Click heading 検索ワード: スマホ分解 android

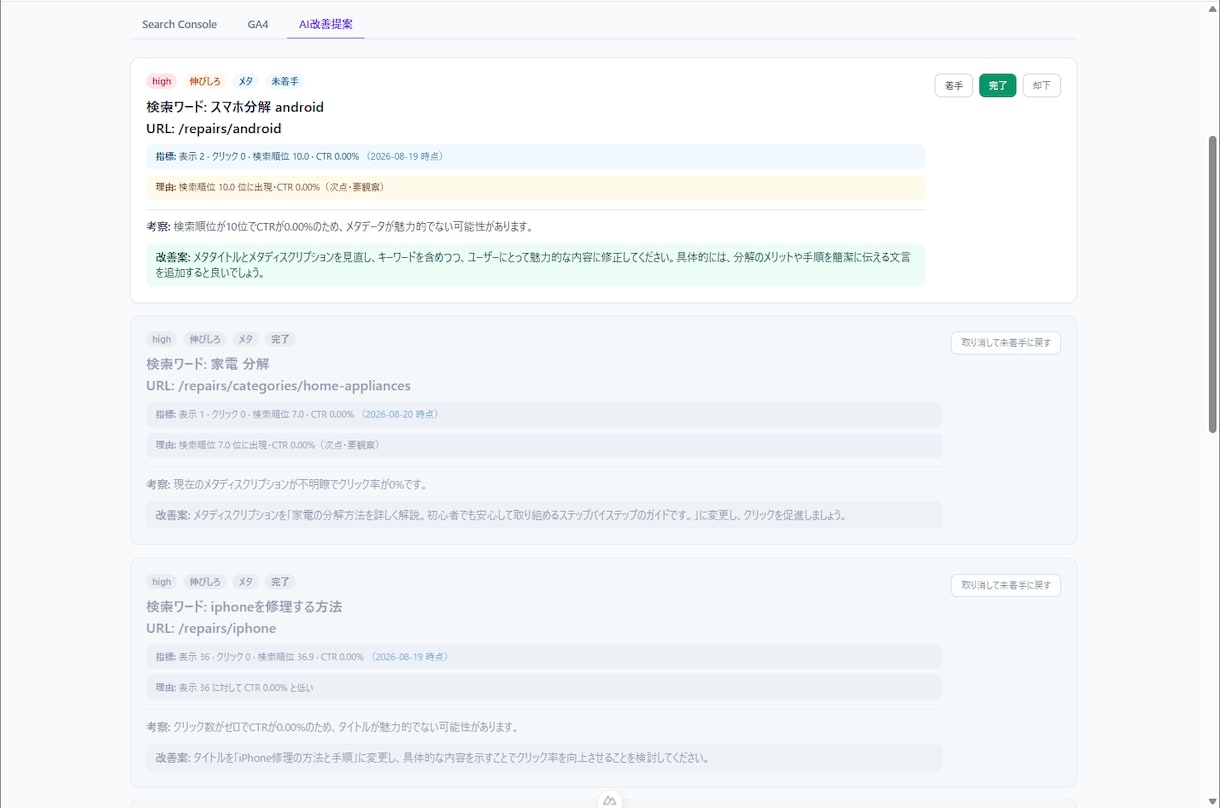click(x=235, y=107)
